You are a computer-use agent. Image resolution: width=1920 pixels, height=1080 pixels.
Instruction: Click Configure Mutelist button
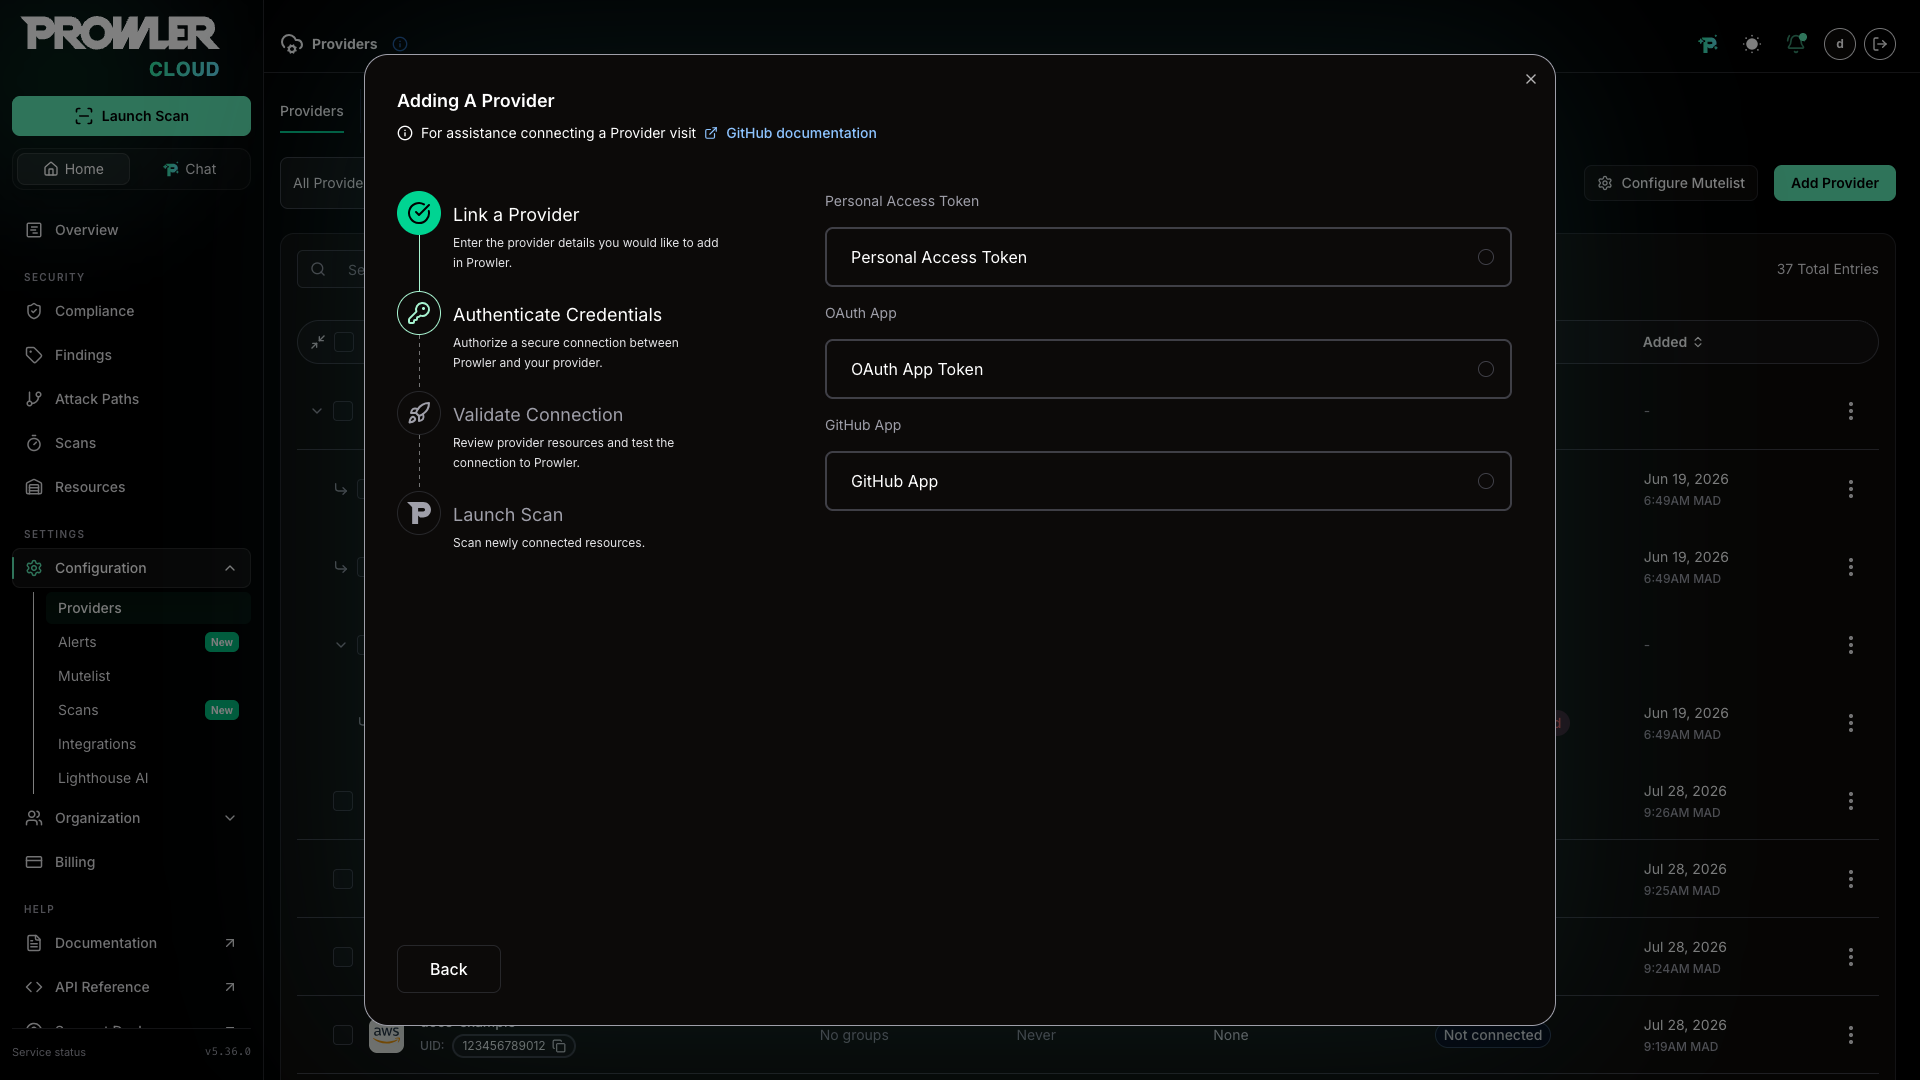1671,183
